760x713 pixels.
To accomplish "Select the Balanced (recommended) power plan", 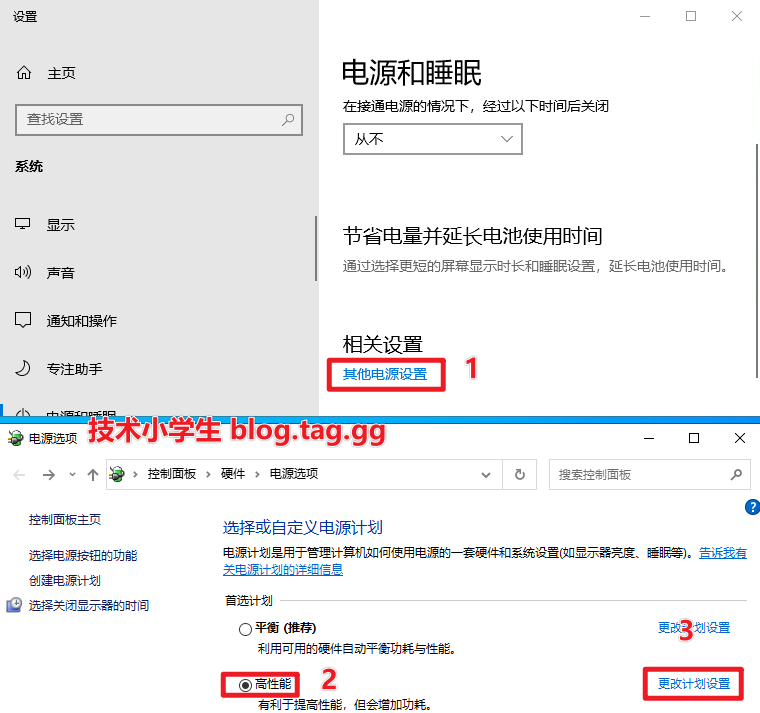I will 245,629.
